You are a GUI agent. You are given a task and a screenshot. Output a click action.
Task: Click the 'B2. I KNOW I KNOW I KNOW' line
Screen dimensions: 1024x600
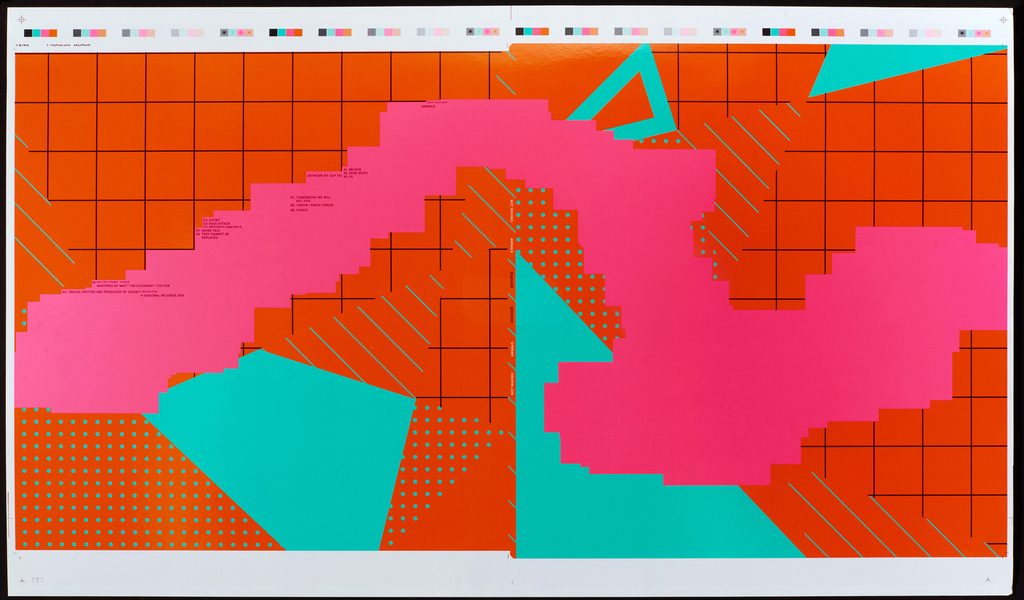pos(312,205)
